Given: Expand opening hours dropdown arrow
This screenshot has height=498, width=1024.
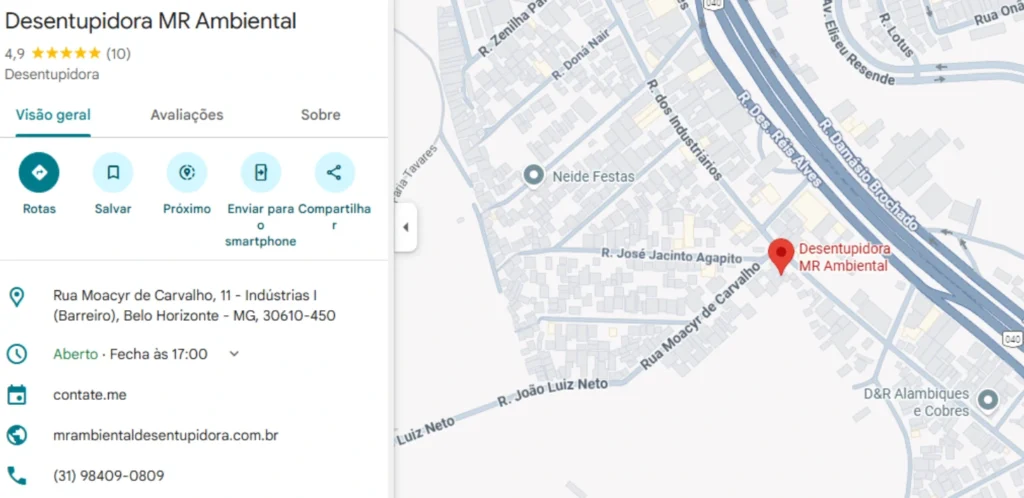Looking at the screenshot, I should (x=234, y=354).
